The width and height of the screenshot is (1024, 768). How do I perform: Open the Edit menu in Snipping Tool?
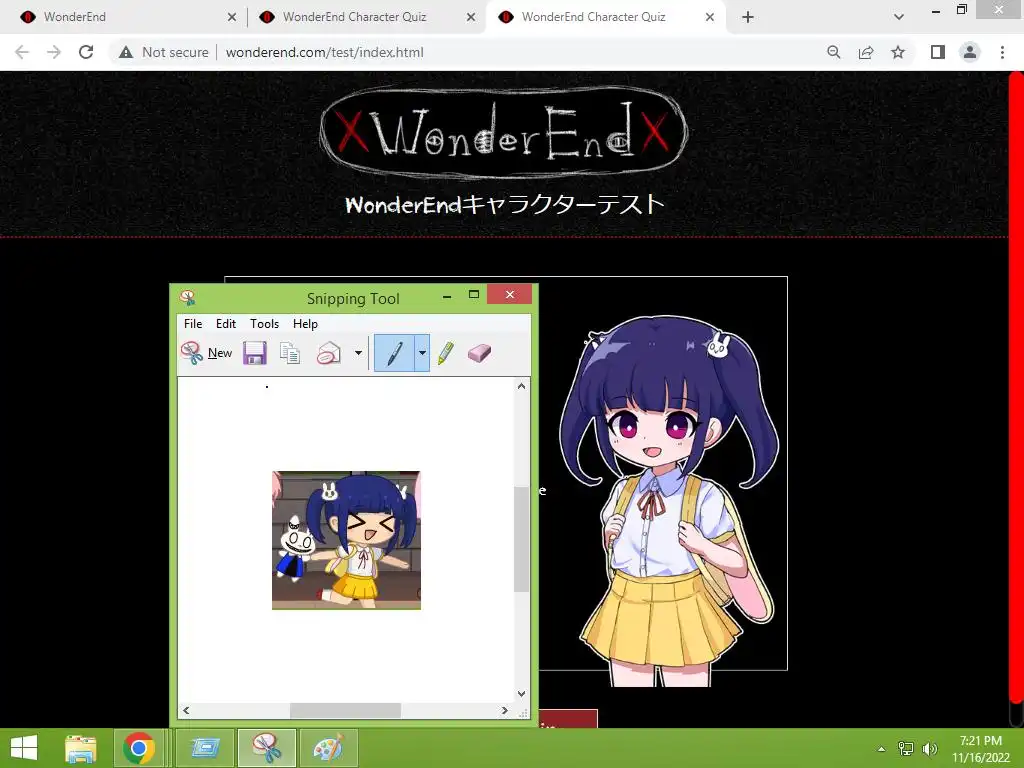(226, 324)
